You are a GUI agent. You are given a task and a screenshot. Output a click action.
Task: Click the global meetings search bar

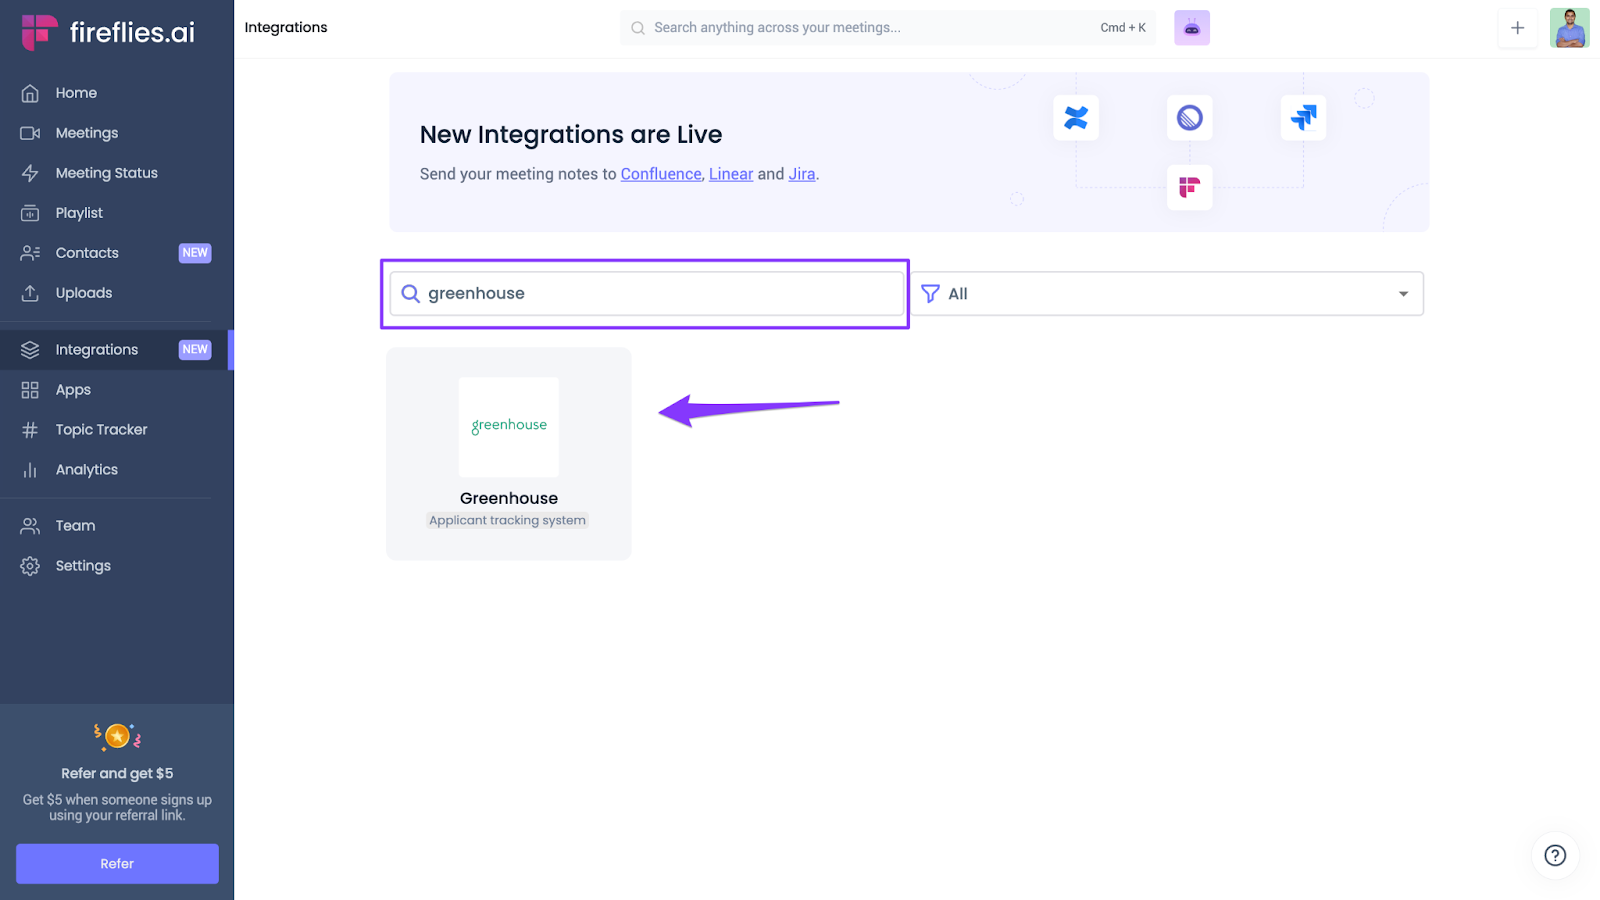870,28
